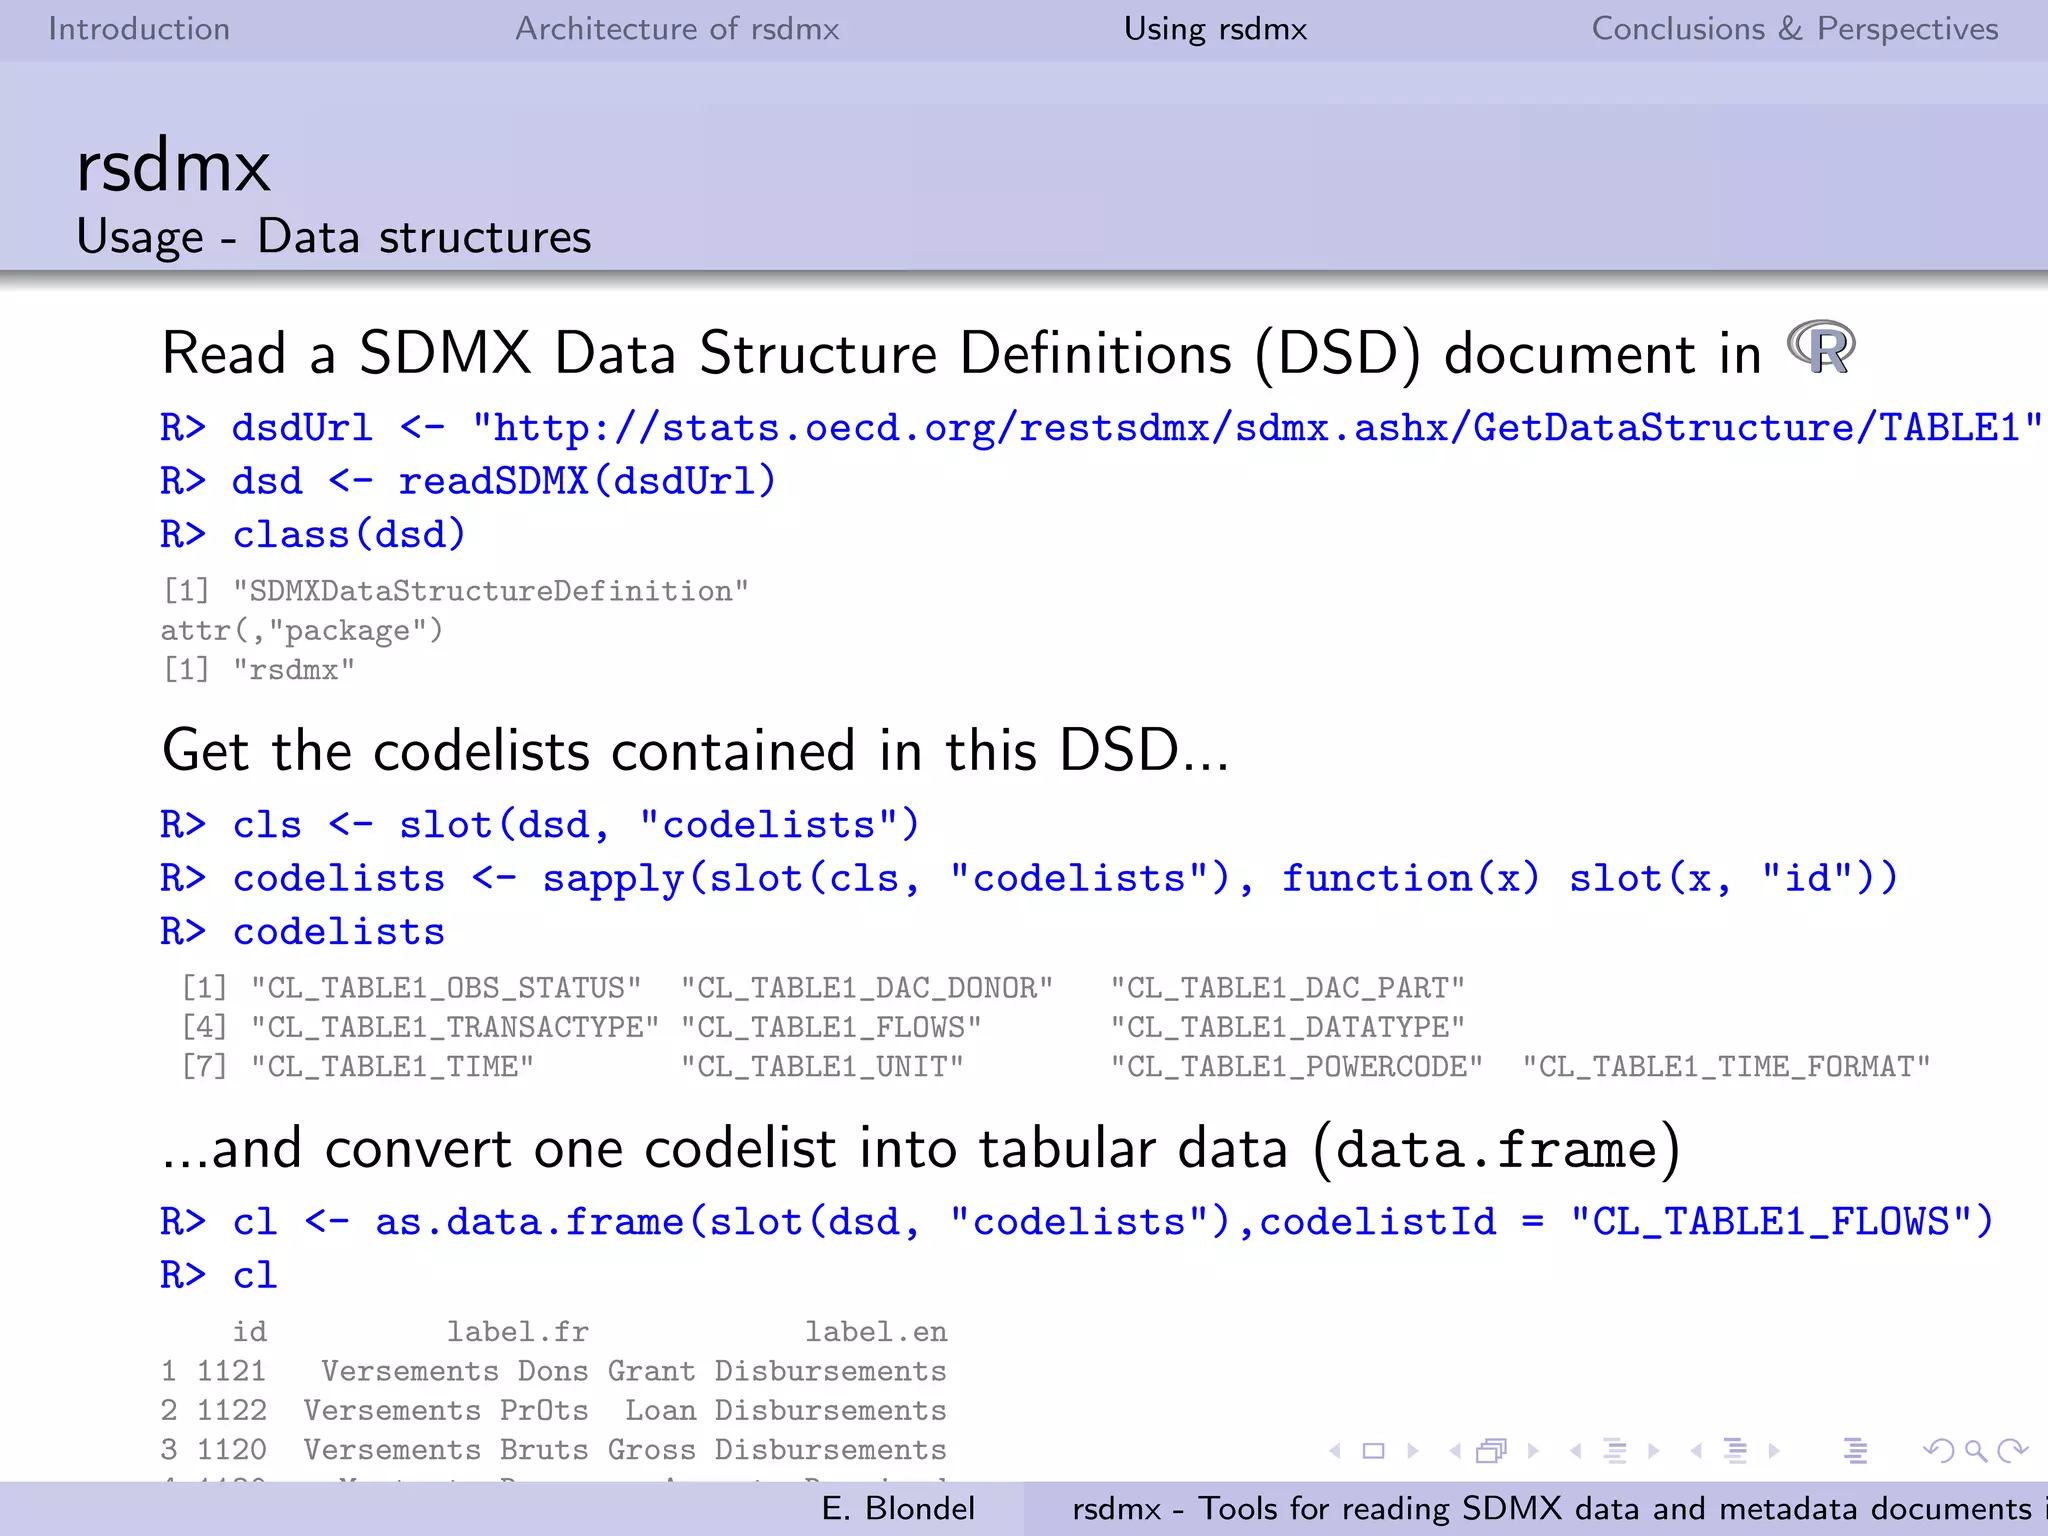Click the "SDMXDataStructureDefinition" output text

coord(490,591)
